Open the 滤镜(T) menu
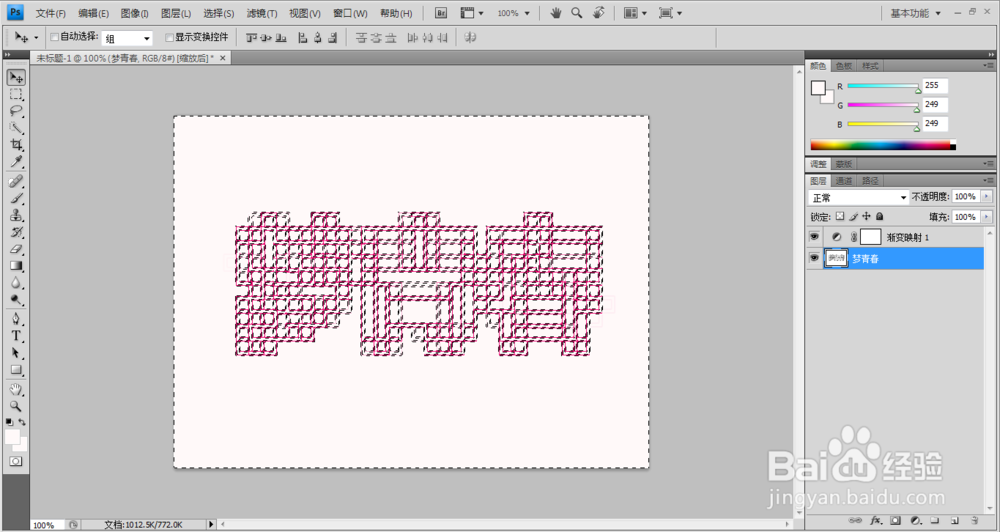This screenshot has height=532, width=1000. pos(261,13)
